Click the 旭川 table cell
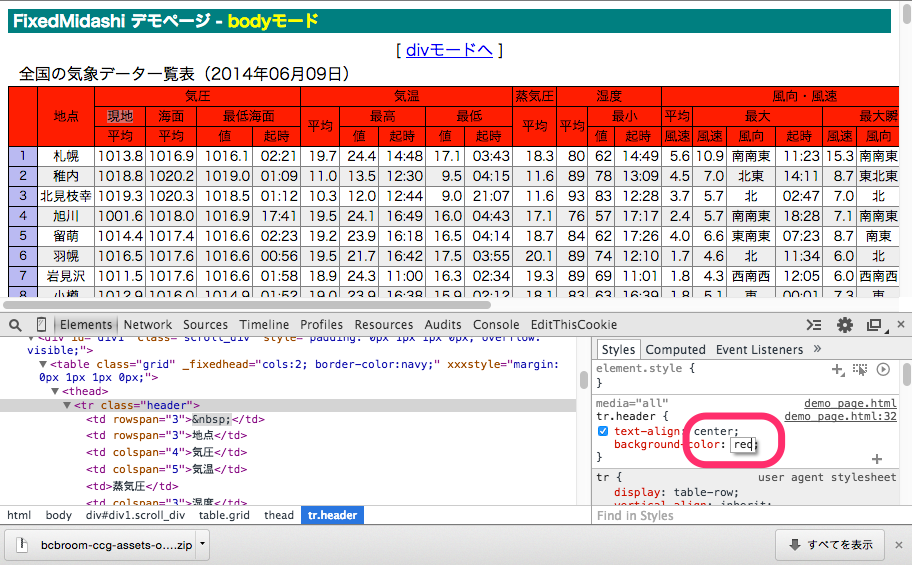Viewport: 912px width, 565px height. coord(66,216)
